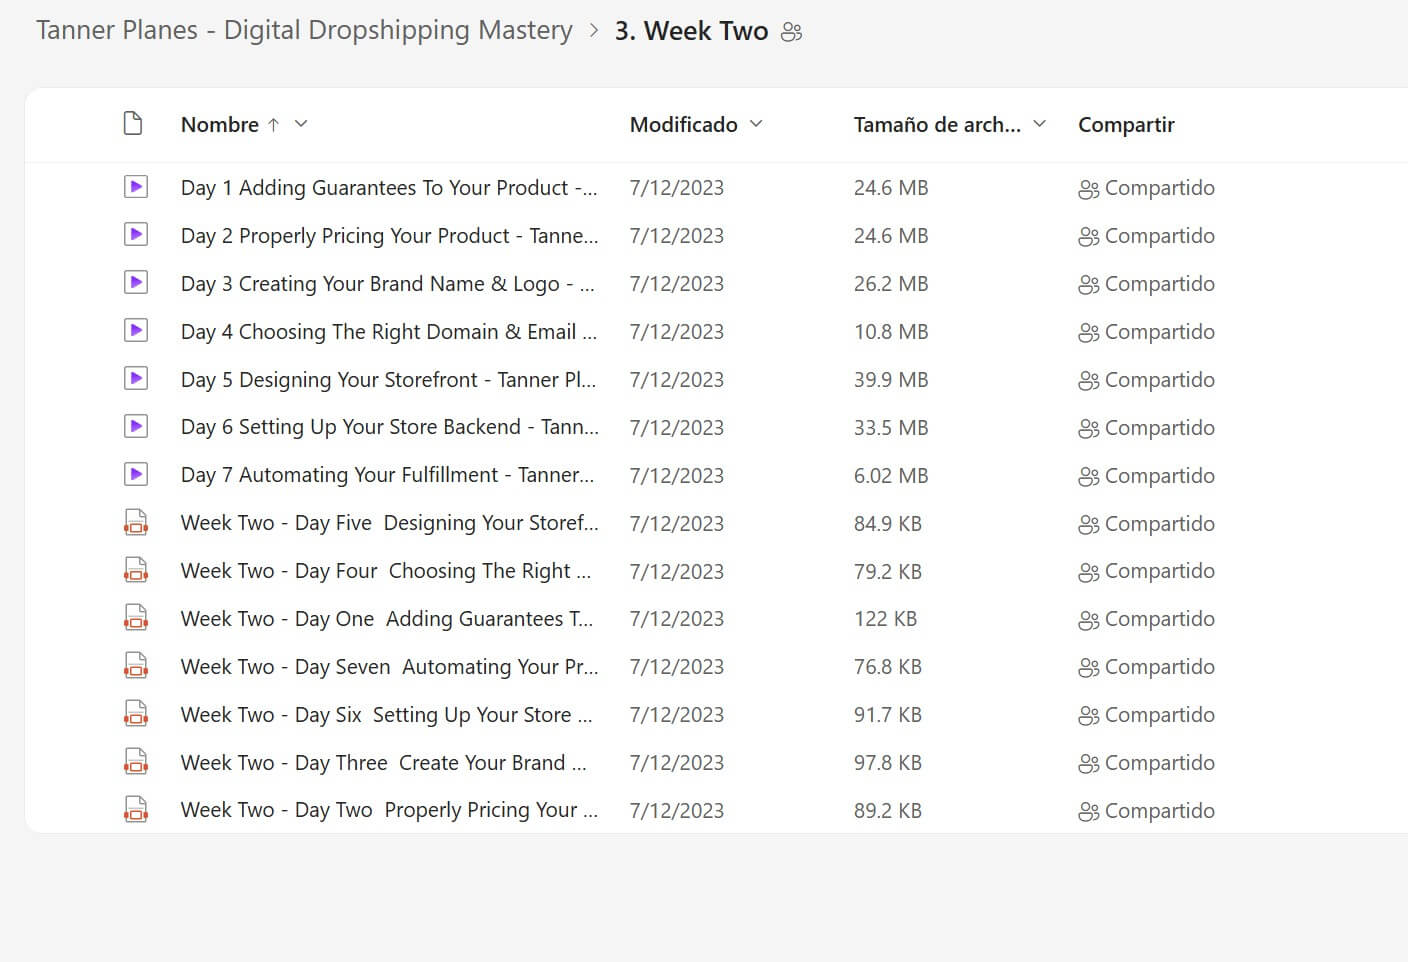This screenshot has width=1408, height=962.
Task: Click the PDF icon for Week Two Day Two
Action: tap(136, 810)
